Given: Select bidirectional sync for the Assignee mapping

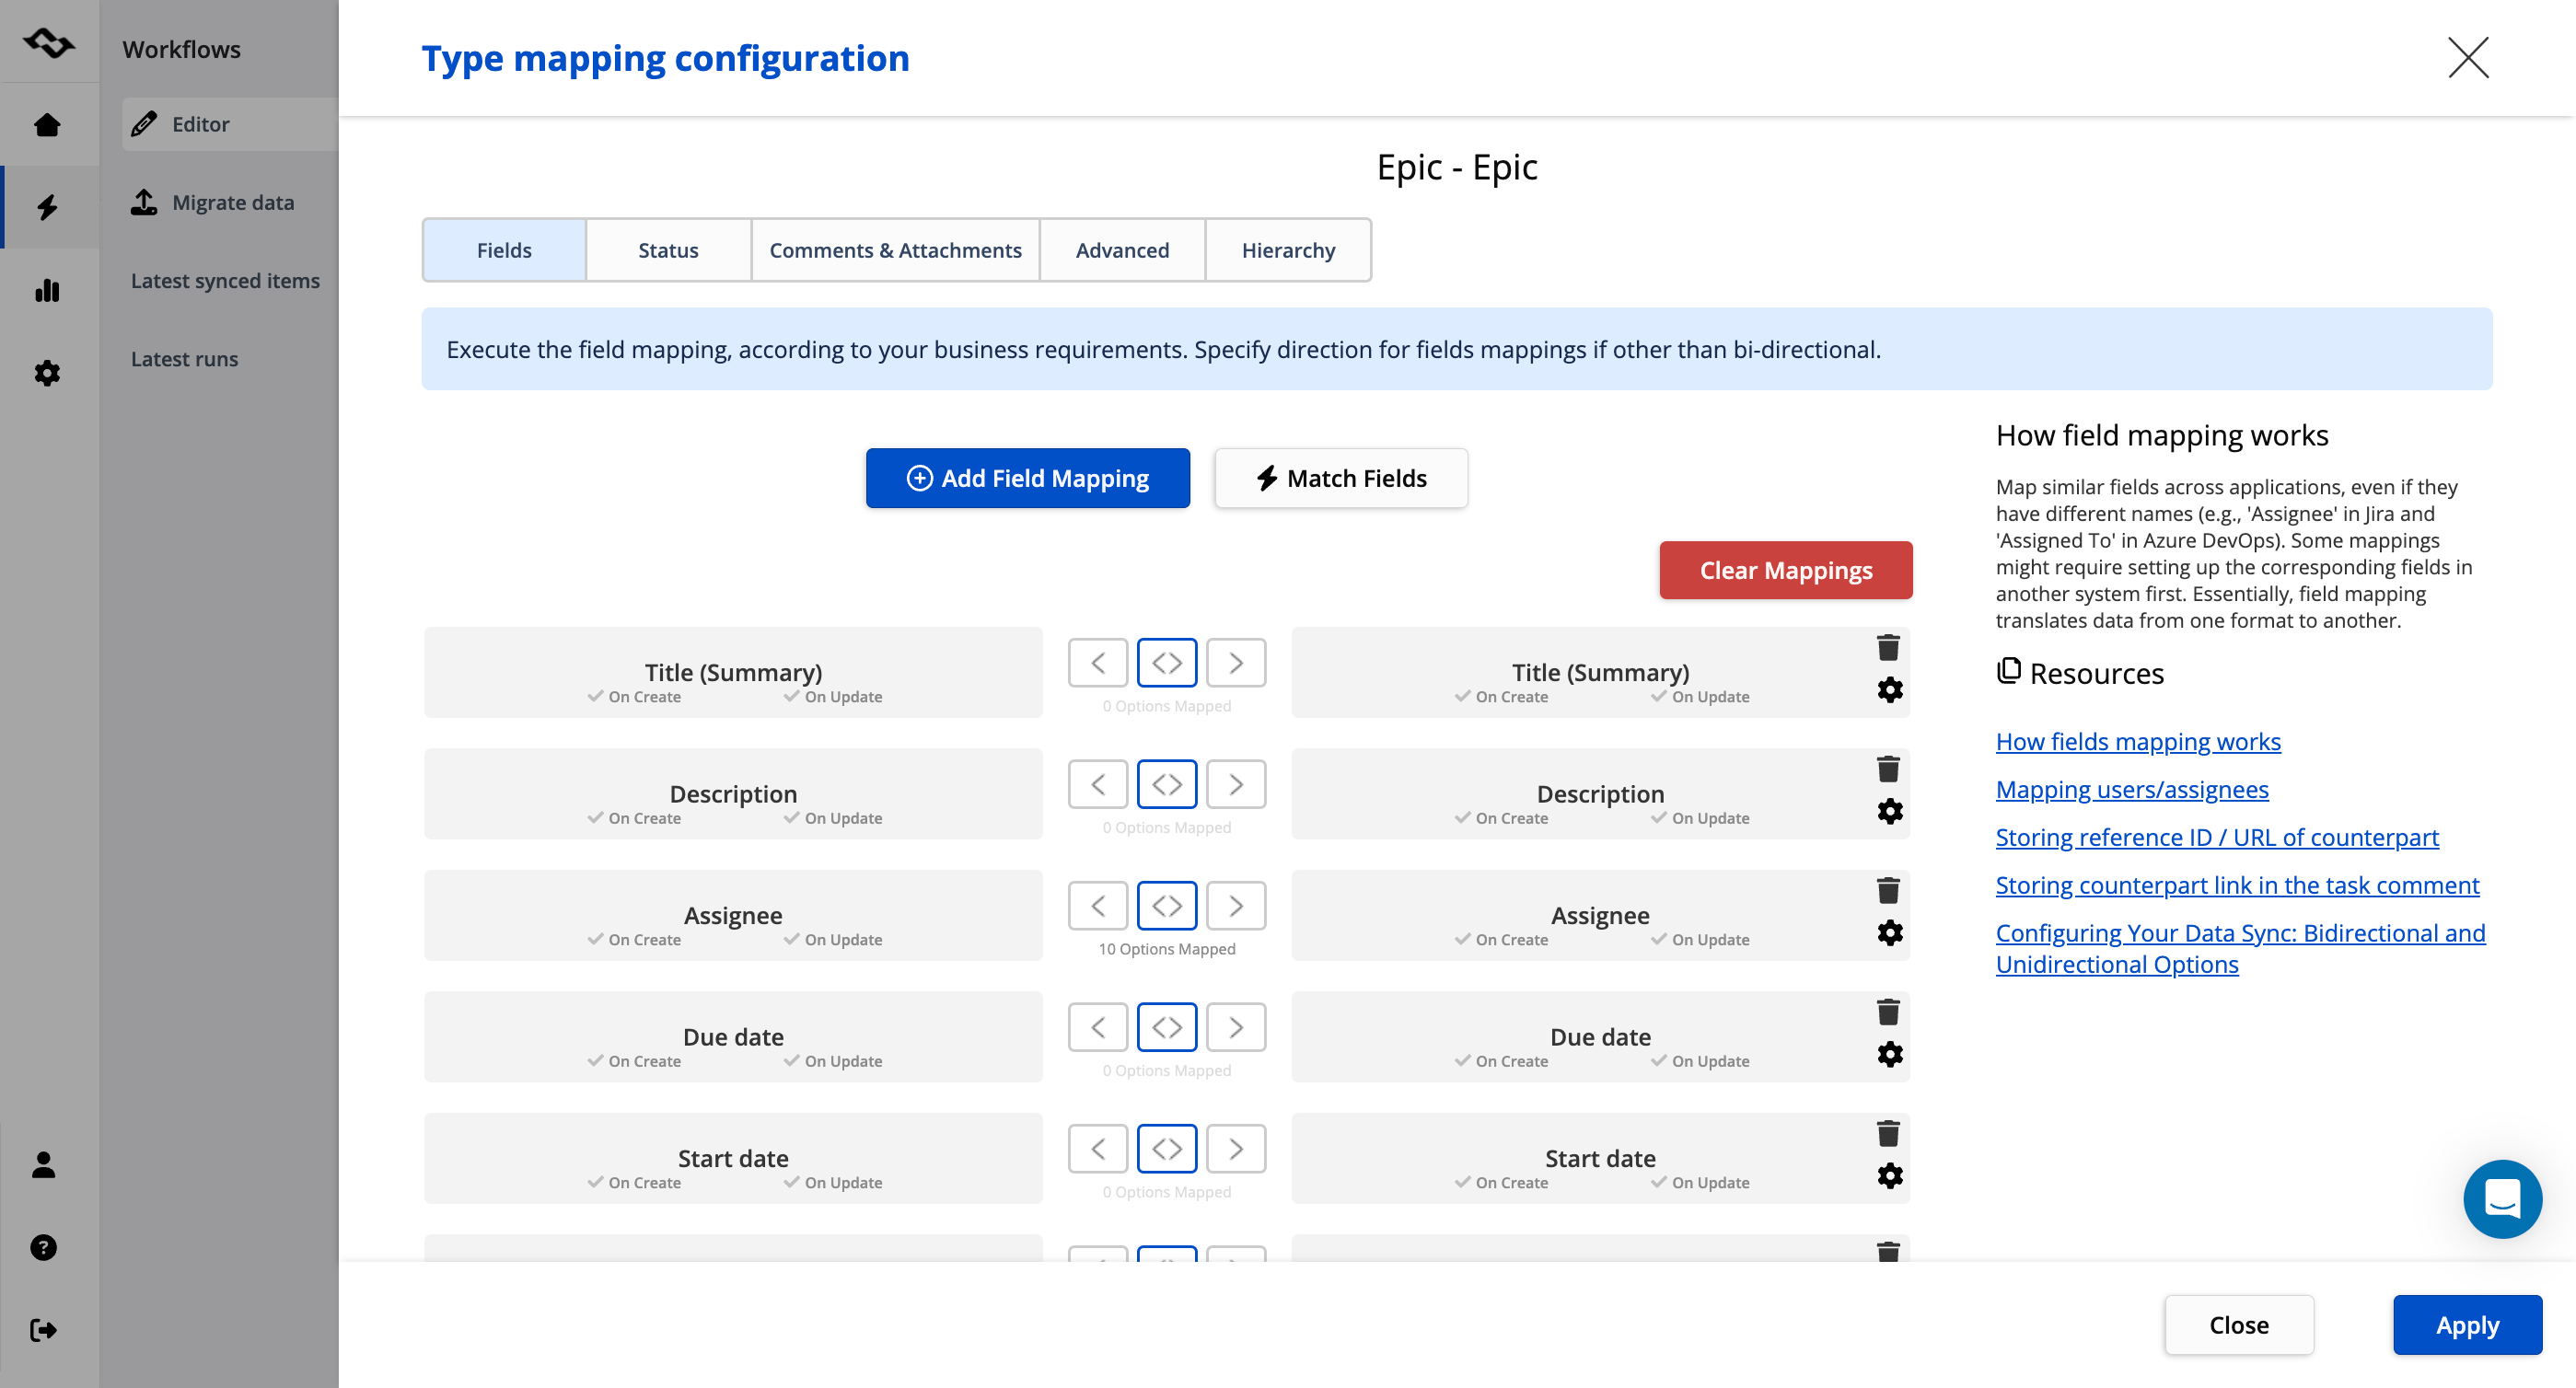Looking at the screenshot, I should coord(1167,906).
